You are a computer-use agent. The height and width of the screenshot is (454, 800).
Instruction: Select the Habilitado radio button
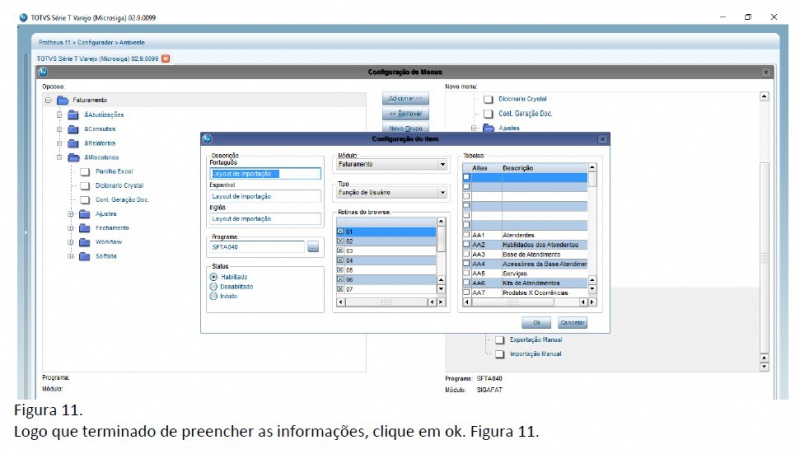point(214,277)
